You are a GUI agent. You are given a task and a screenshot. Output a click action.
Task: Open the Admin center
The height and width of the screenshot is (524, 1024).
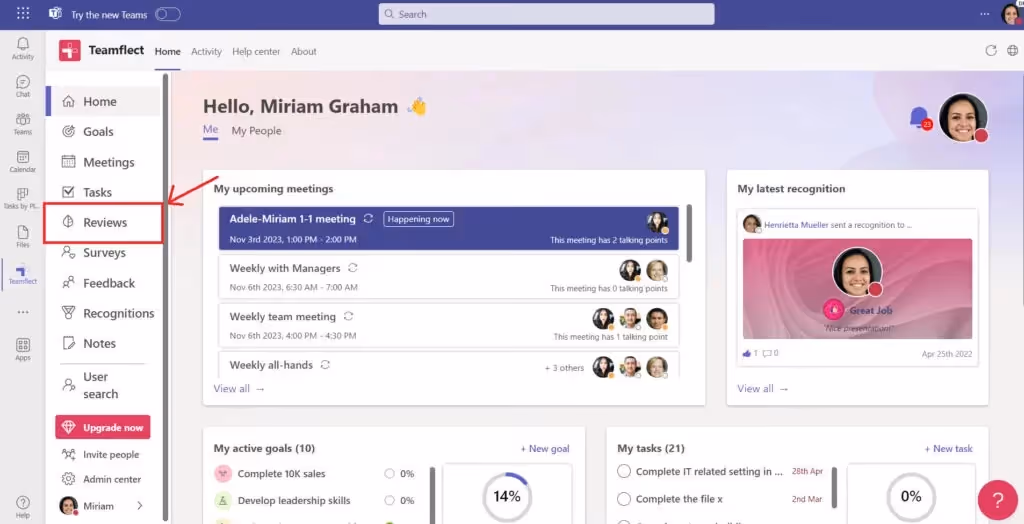tap(101, 479)
